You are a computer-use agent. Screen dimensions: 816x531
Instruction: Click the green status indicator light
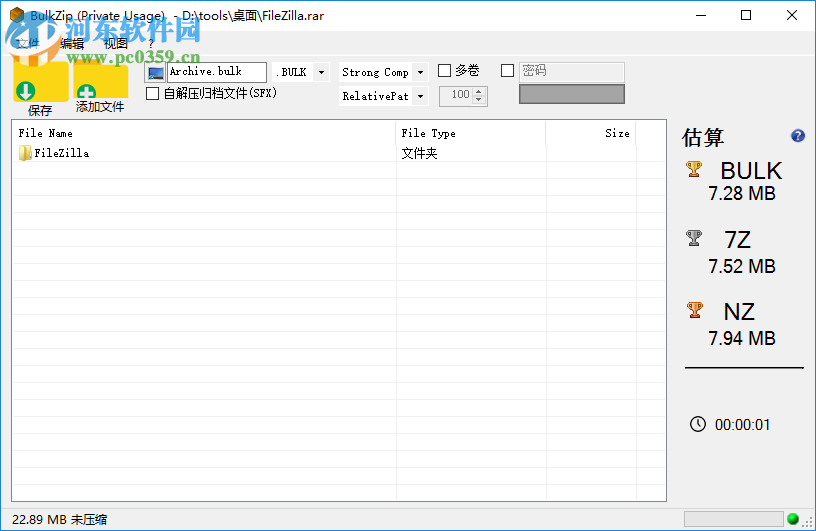point(793,519)
